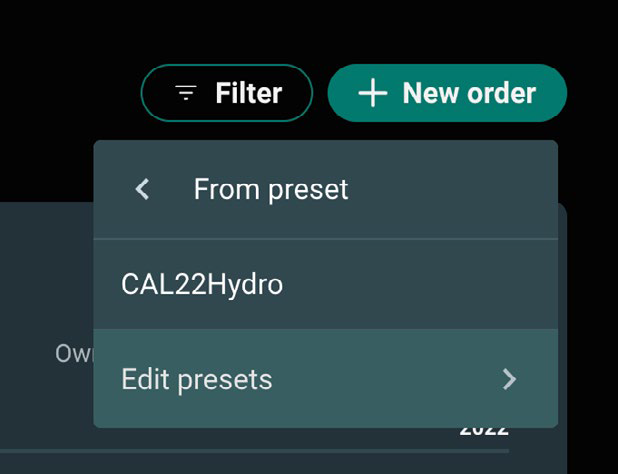Click the horizontal bar under 2022

point(254,451)
